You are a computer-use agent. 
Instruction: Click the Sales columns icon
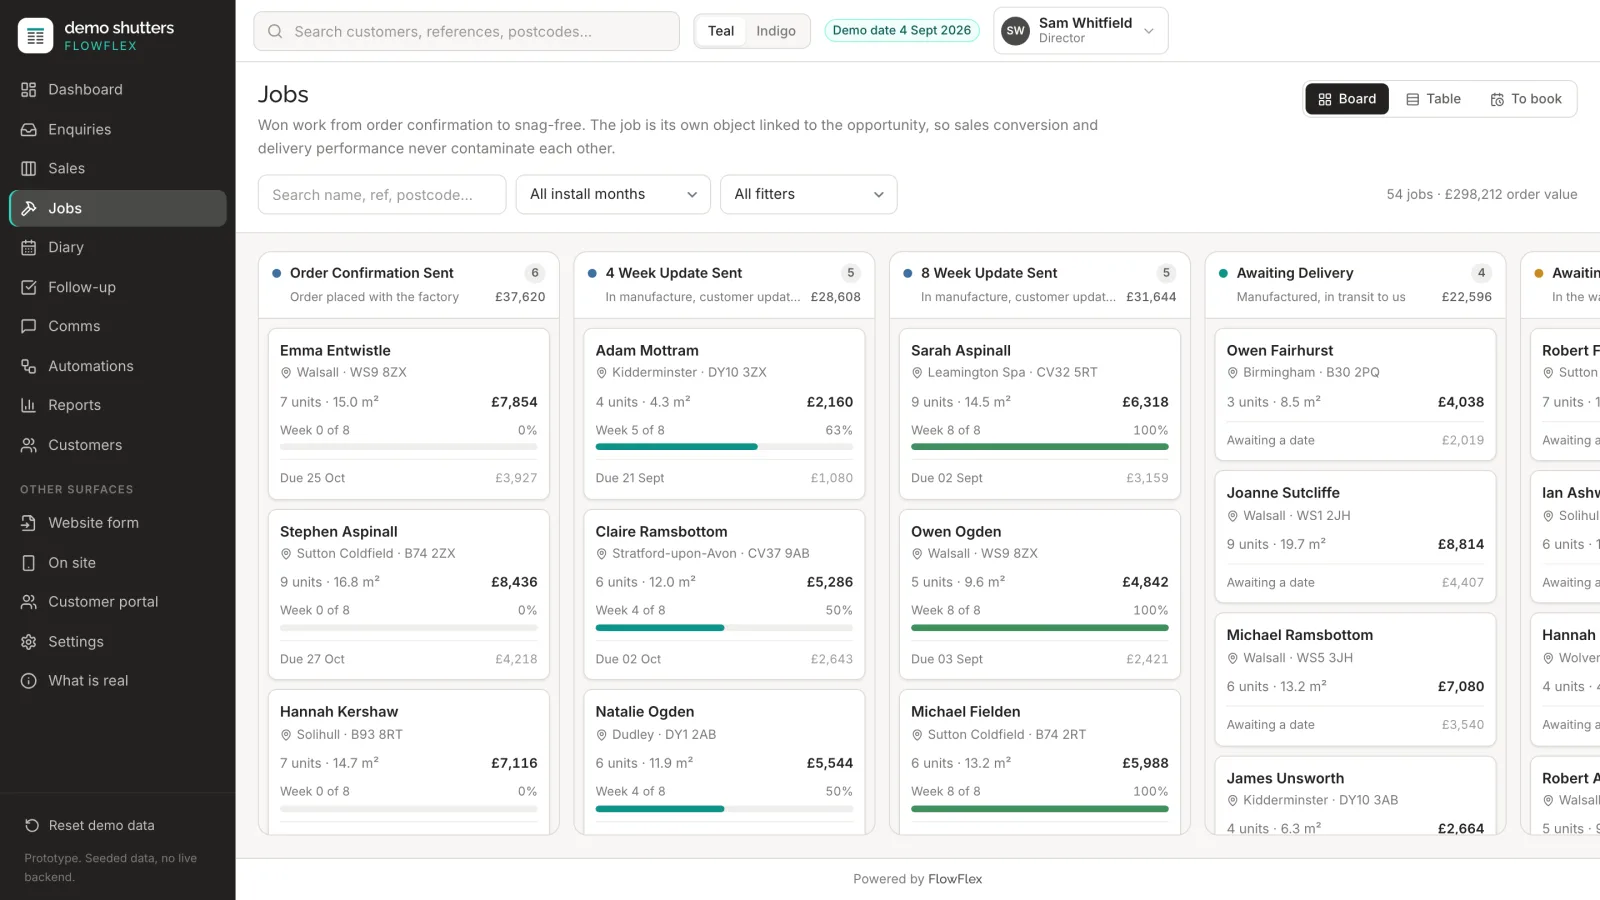point(29,168)
